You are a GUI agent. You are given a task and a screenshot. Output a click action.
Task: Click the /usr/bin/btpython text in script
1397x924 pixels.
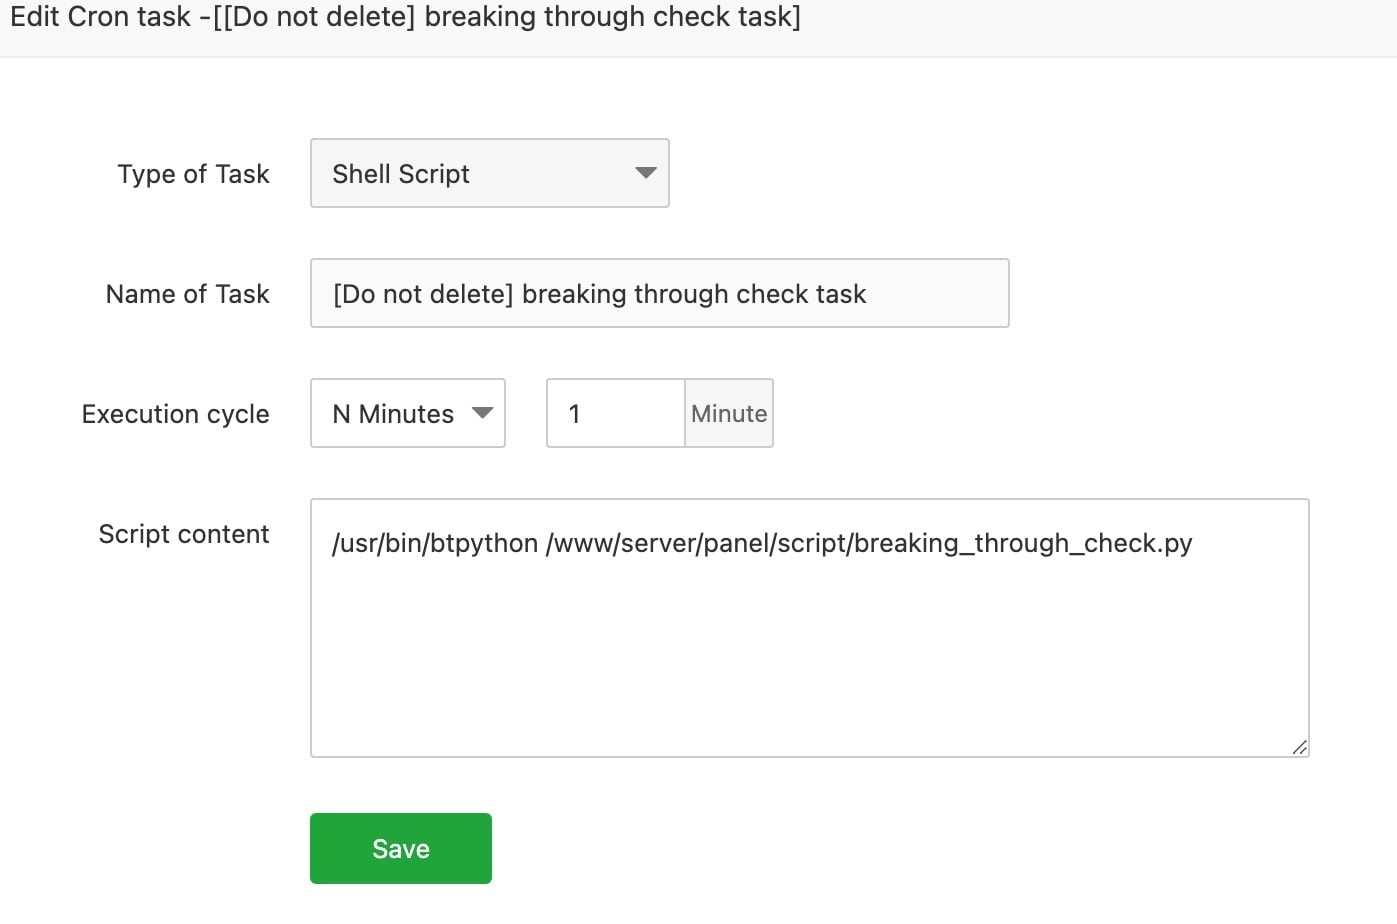click(435, 543)
